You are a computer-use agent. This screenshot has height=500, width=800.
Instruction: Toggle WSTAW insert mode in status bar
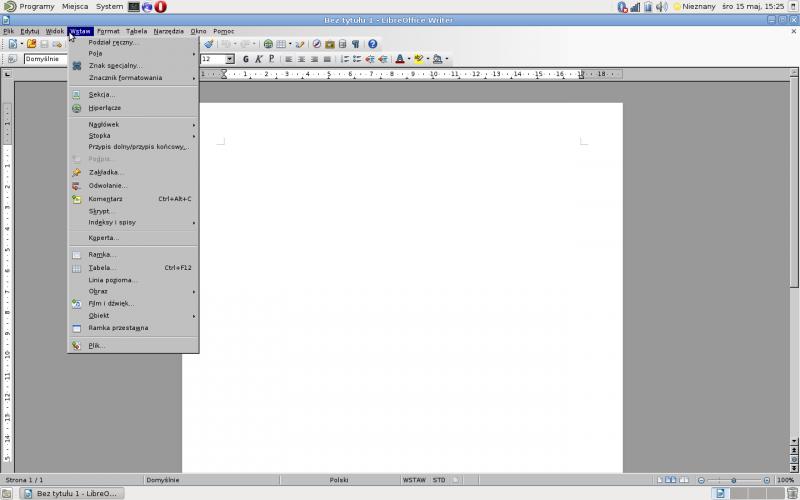pos(414,480)
